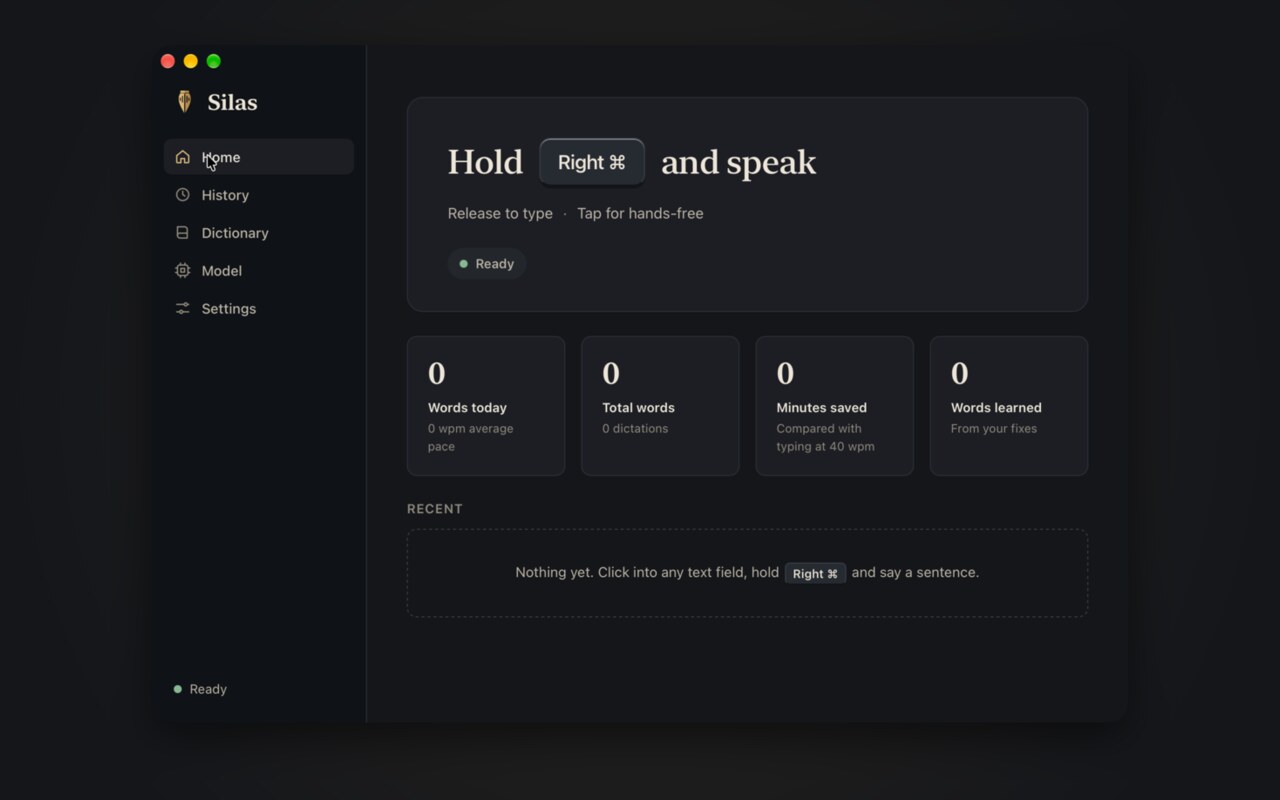Open the History section
Viewport: 1280px width, 800px height.
[259, 195]
